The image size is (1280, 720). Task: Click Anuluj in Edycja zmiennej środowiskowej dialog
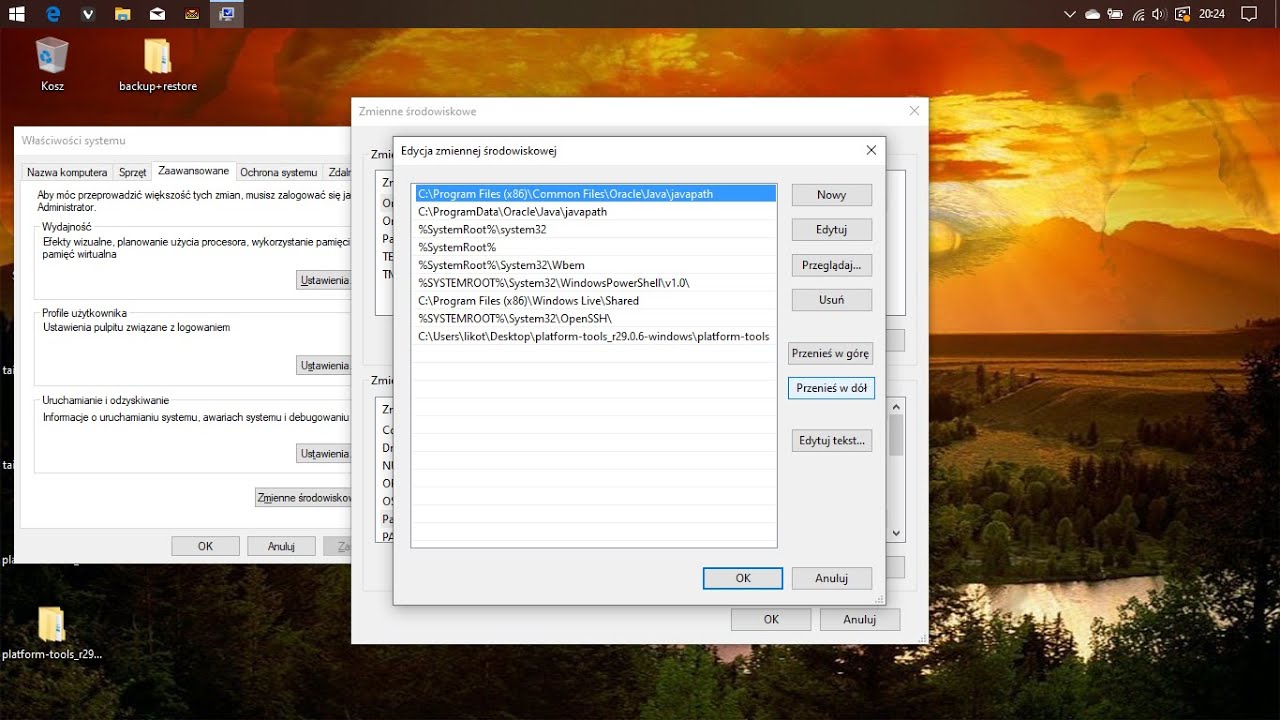coord(831,578)
